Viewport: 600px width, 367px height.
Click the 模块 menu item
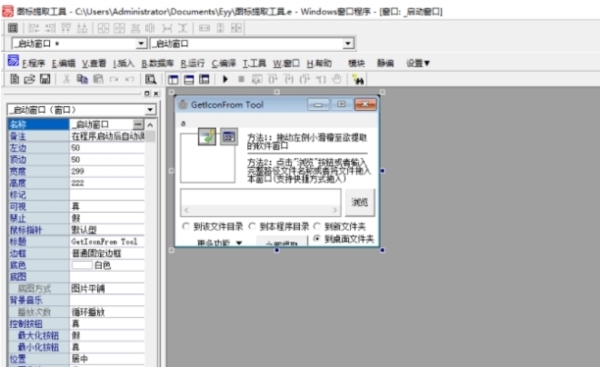356,63
